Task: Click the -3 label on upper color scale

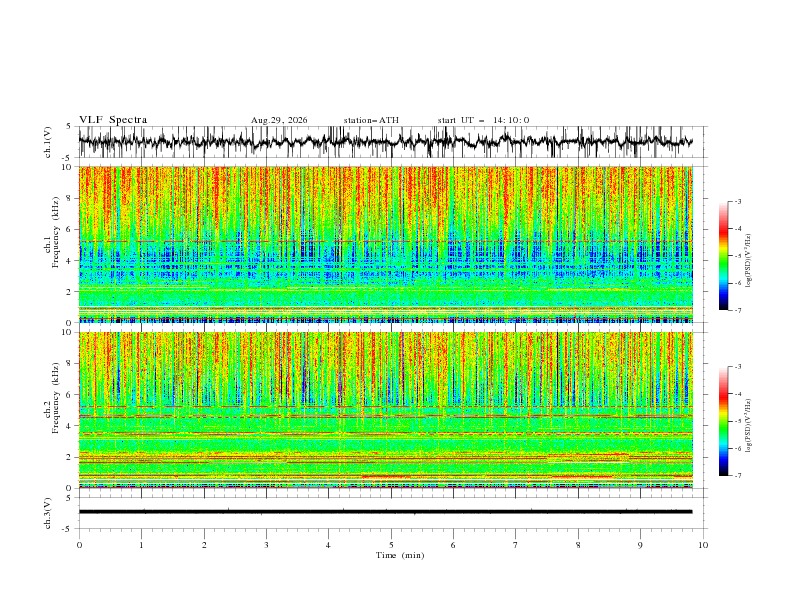Action: 737,201
